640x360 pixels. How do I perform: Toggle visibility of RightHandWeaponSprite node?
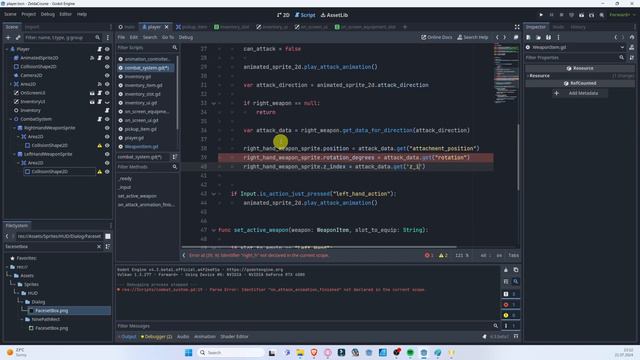pos(107,128)
